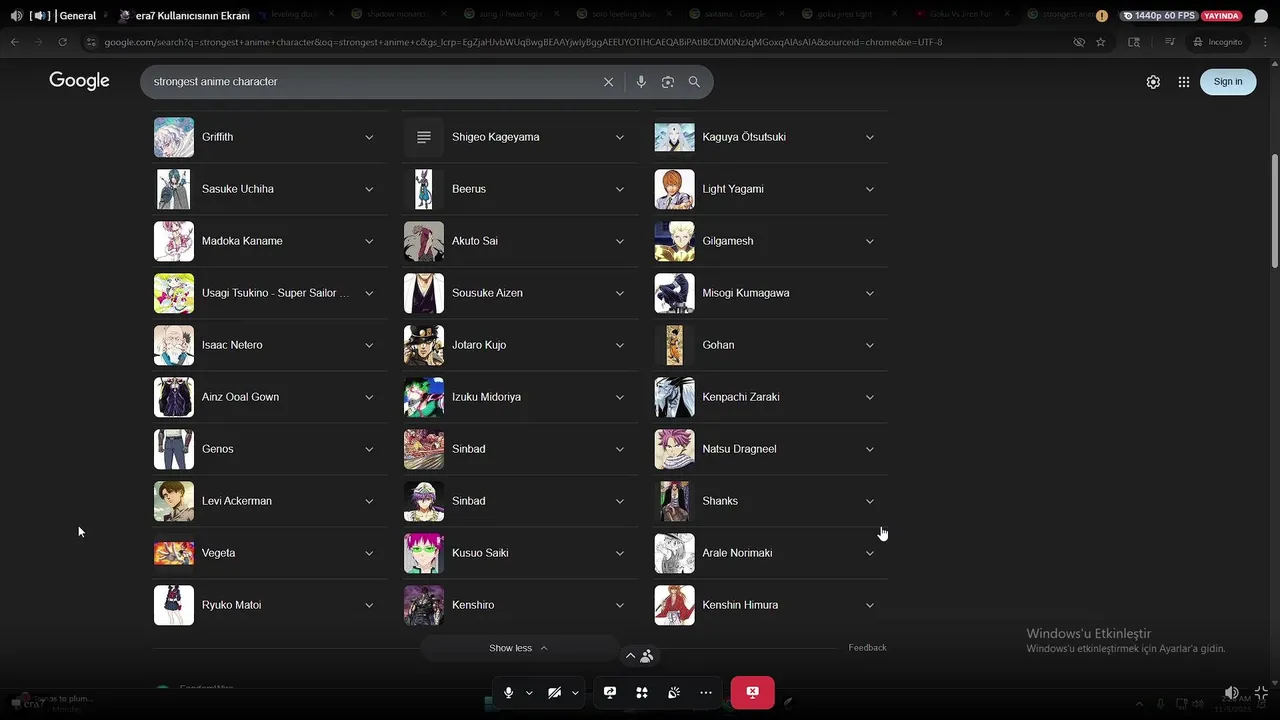Viewport: 1280px width, 720px height.
Task: Expand the Beerus entry chevron
Action: click(x=620, y=189)
